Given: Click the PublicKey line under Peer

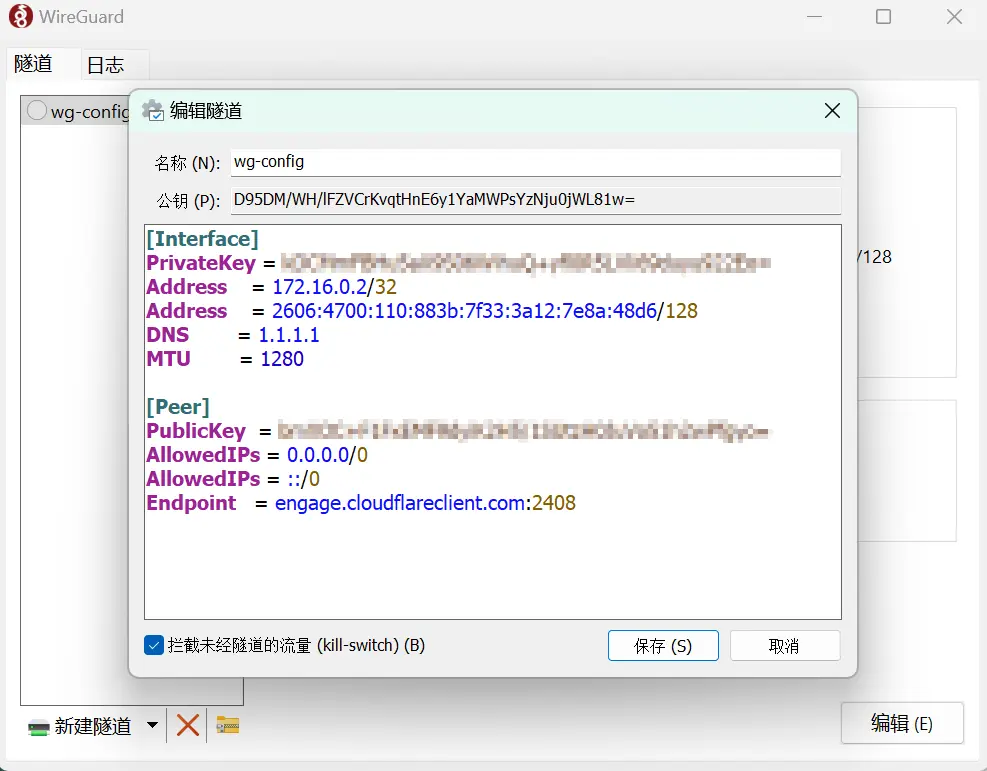Looking at the screenshot, I should click(458, 431).
